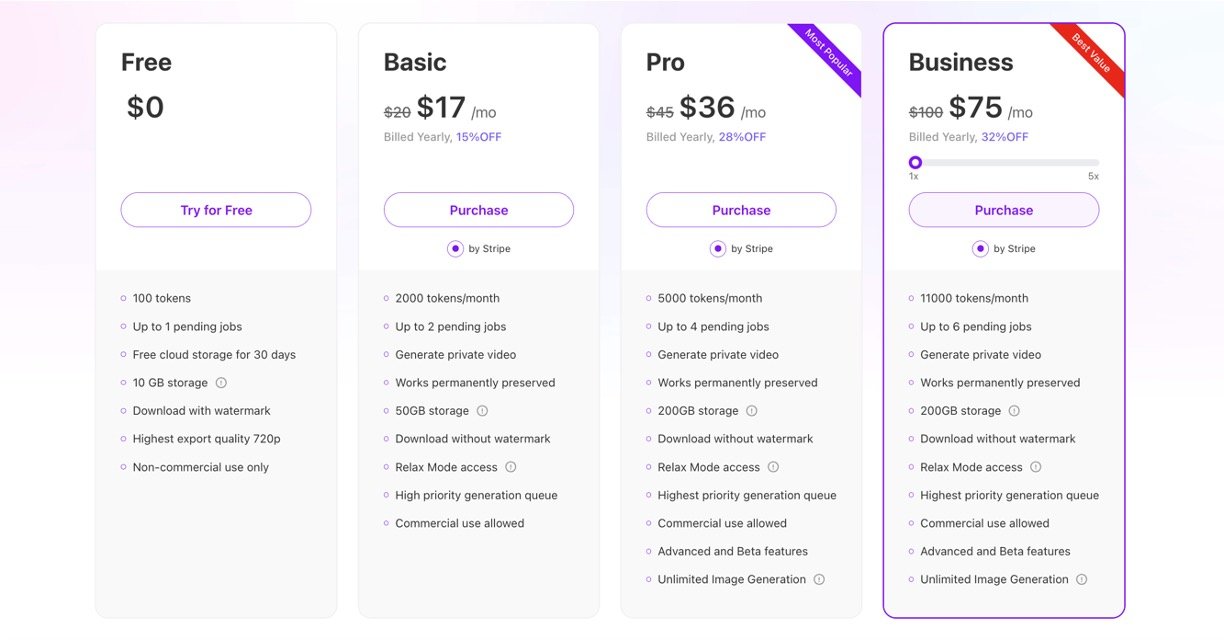Click info icon beside Business Unlimited Image Generation
This screenshot has height=640, width=1224.
[1082, 579]
